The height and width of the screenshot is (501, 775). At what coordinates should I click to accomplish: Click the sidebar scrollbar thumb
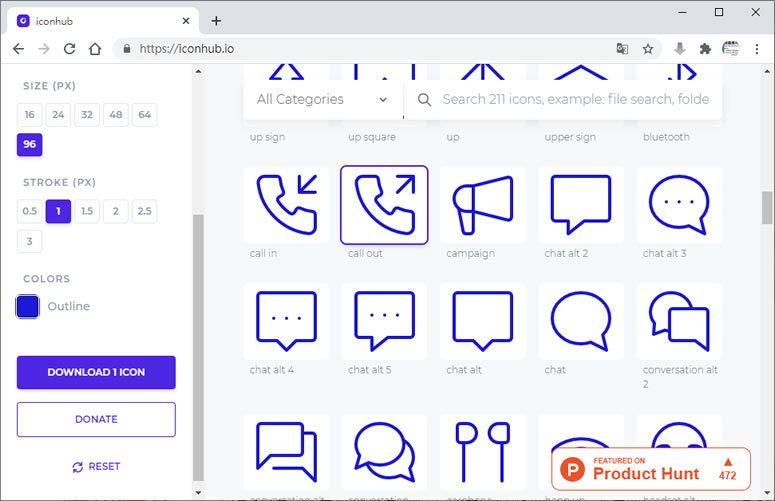click(198, 347)
